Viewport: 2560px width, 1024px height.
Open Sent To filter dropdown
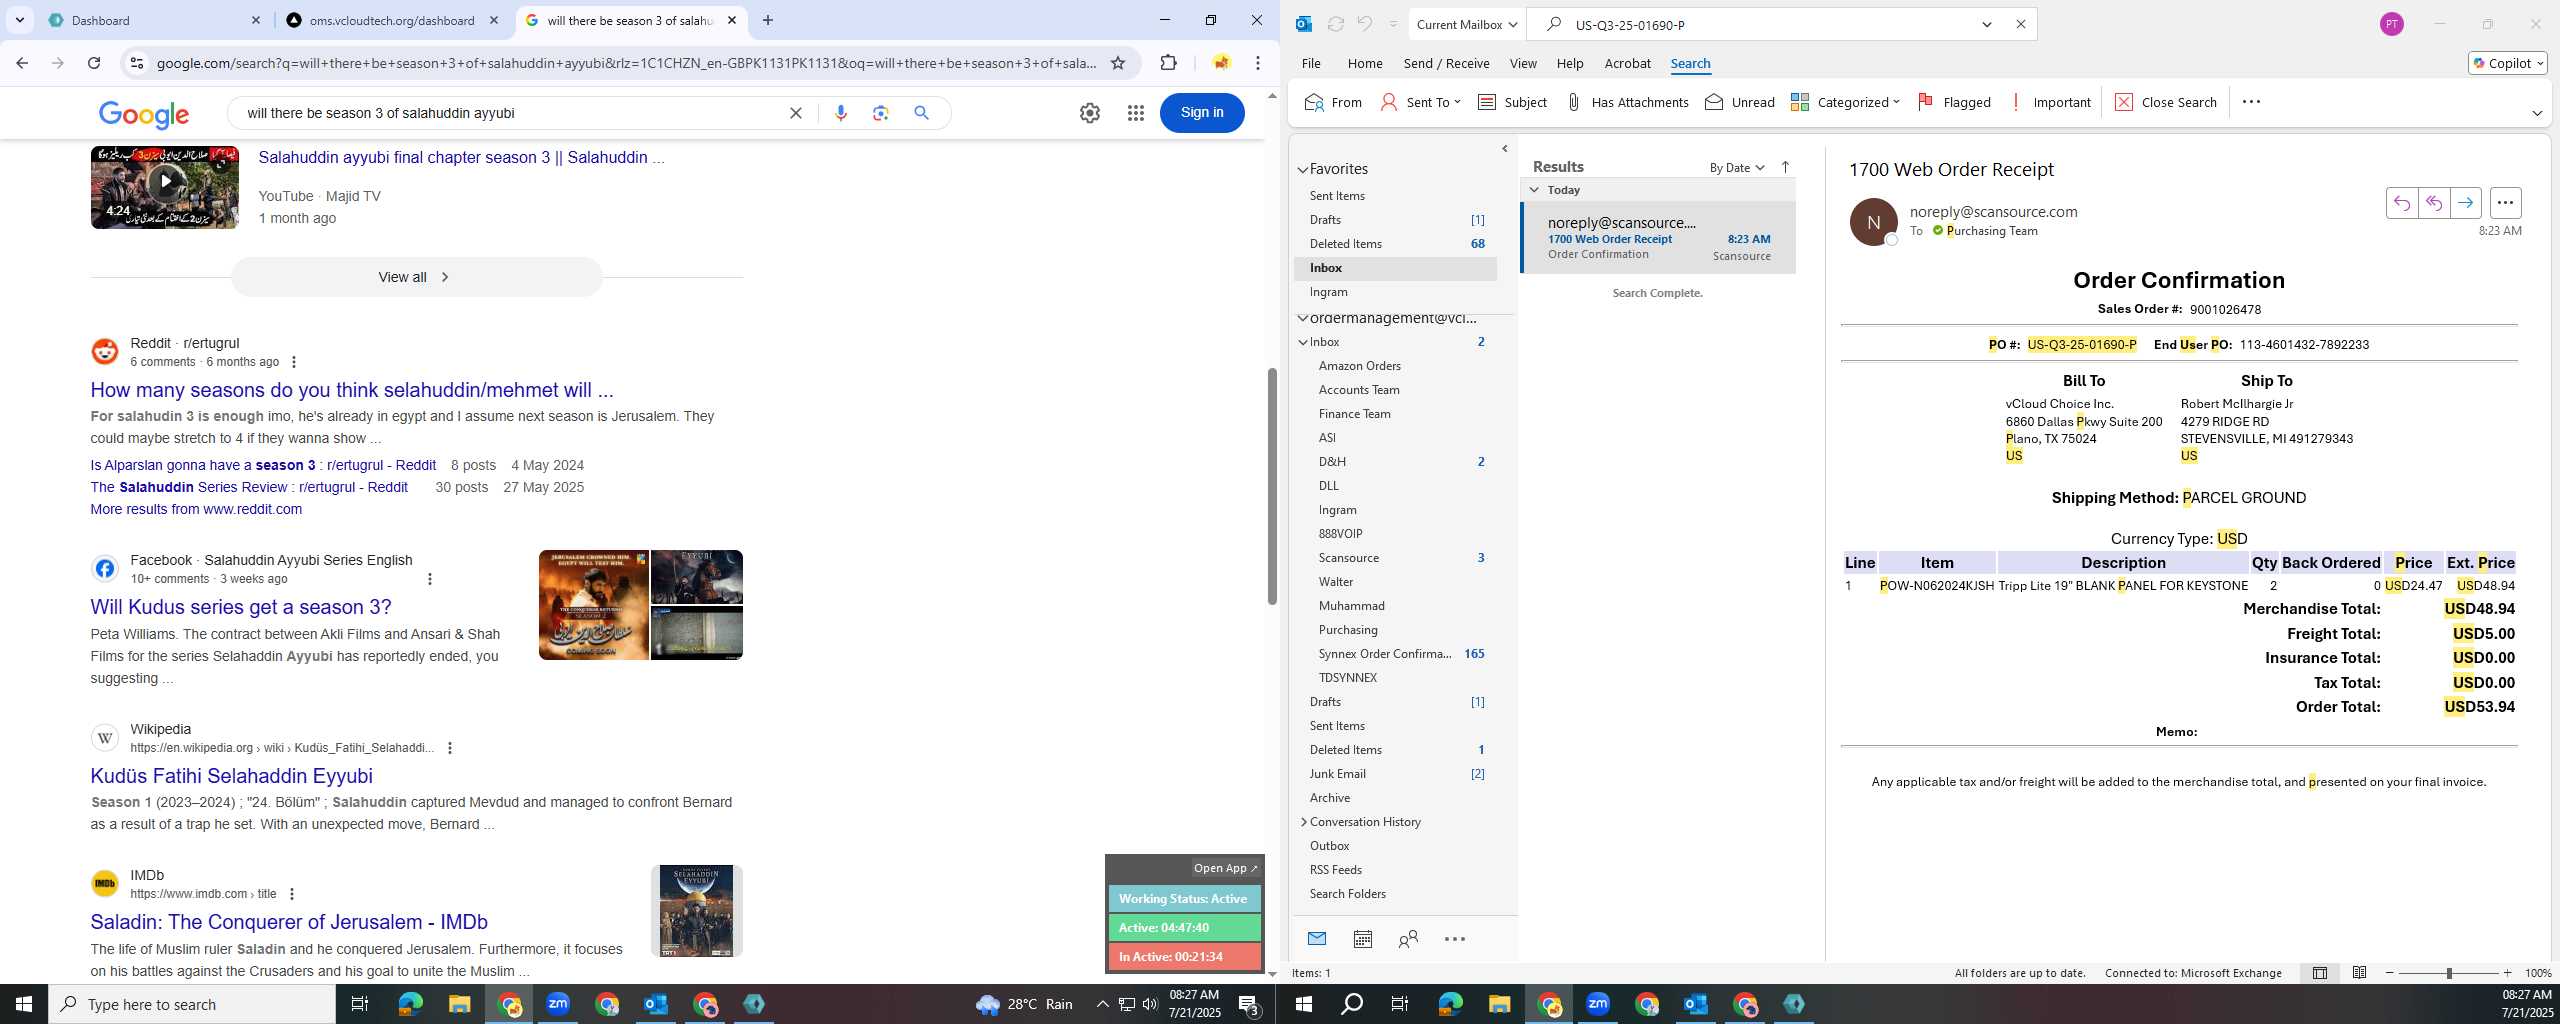tap(1420, 102)
